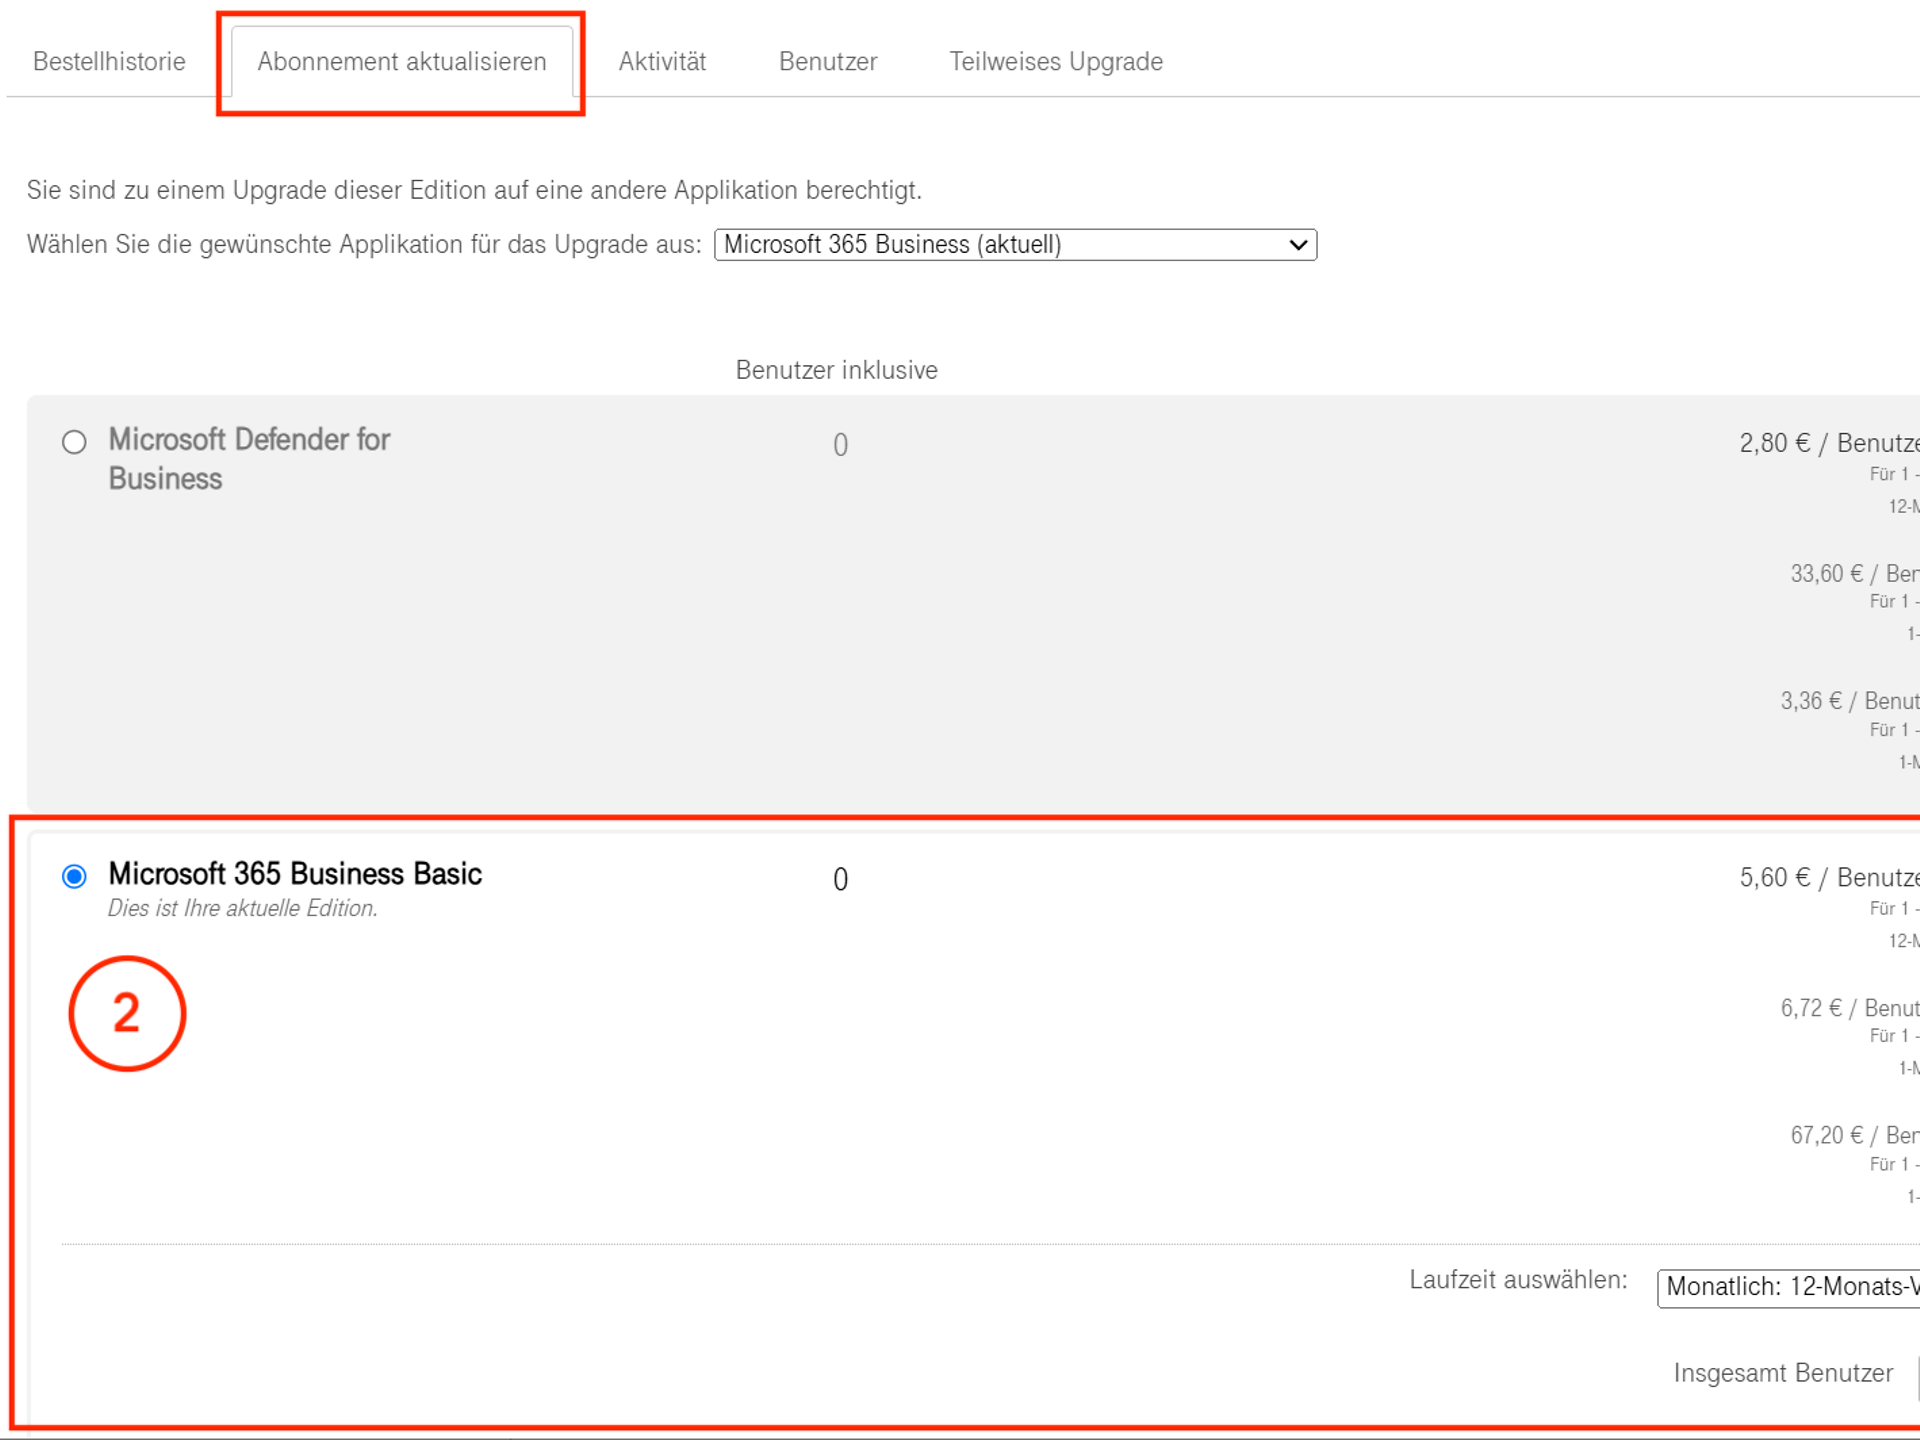
Task: Open the application upgrade dropdown
Action: coord(1014,245)
